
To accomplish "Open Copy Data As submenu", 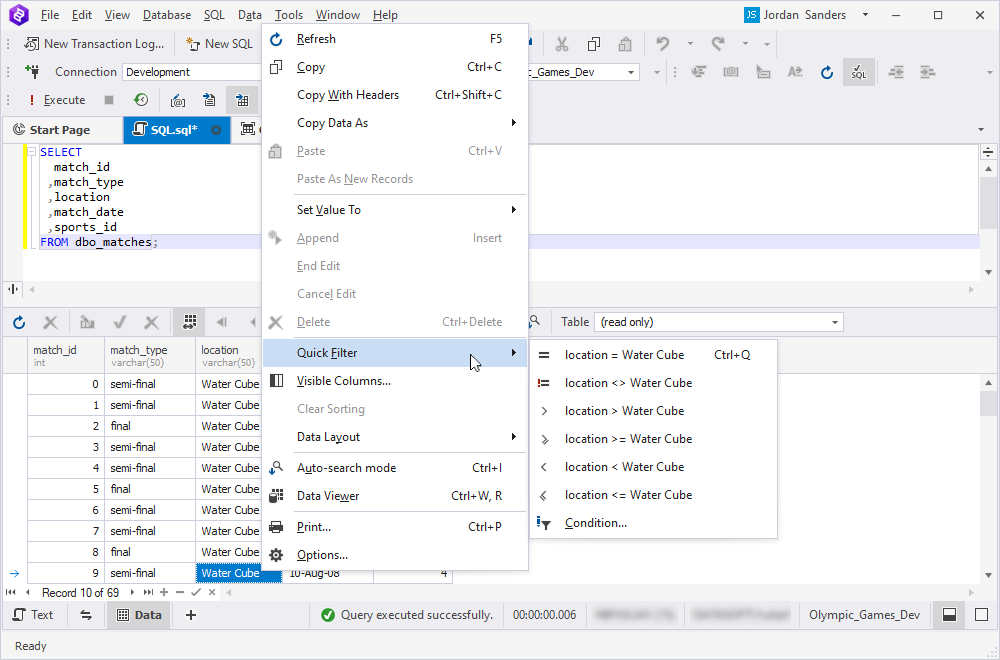I will click(395, 123).
